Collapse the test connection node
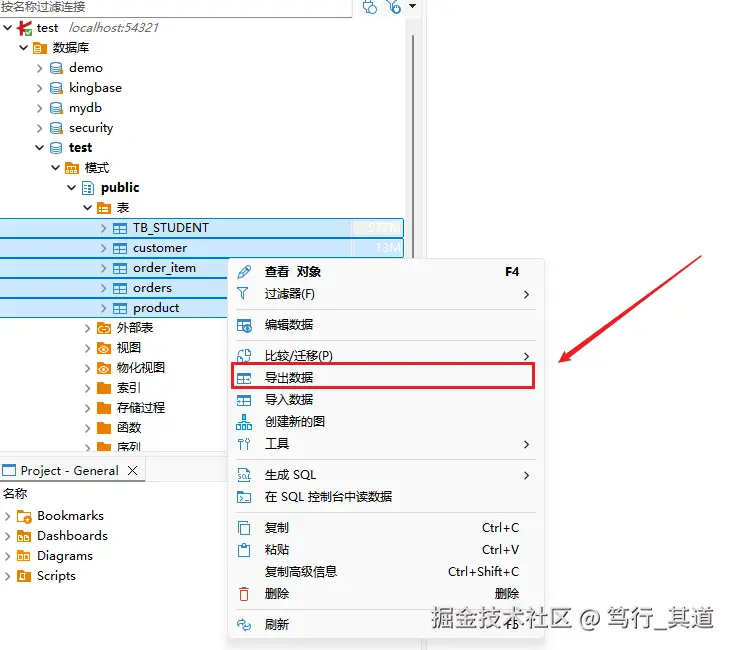 [x=7, y=28]
